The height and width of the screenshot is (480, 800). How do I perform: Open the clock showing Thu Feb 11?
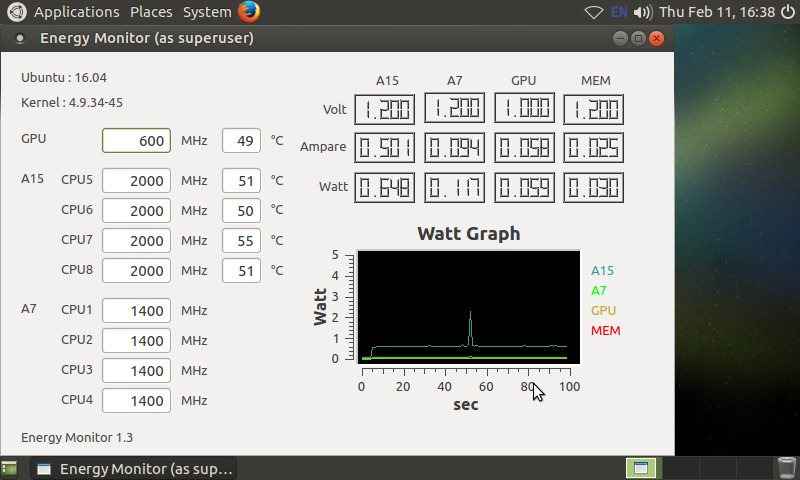(x=718, y=12)
